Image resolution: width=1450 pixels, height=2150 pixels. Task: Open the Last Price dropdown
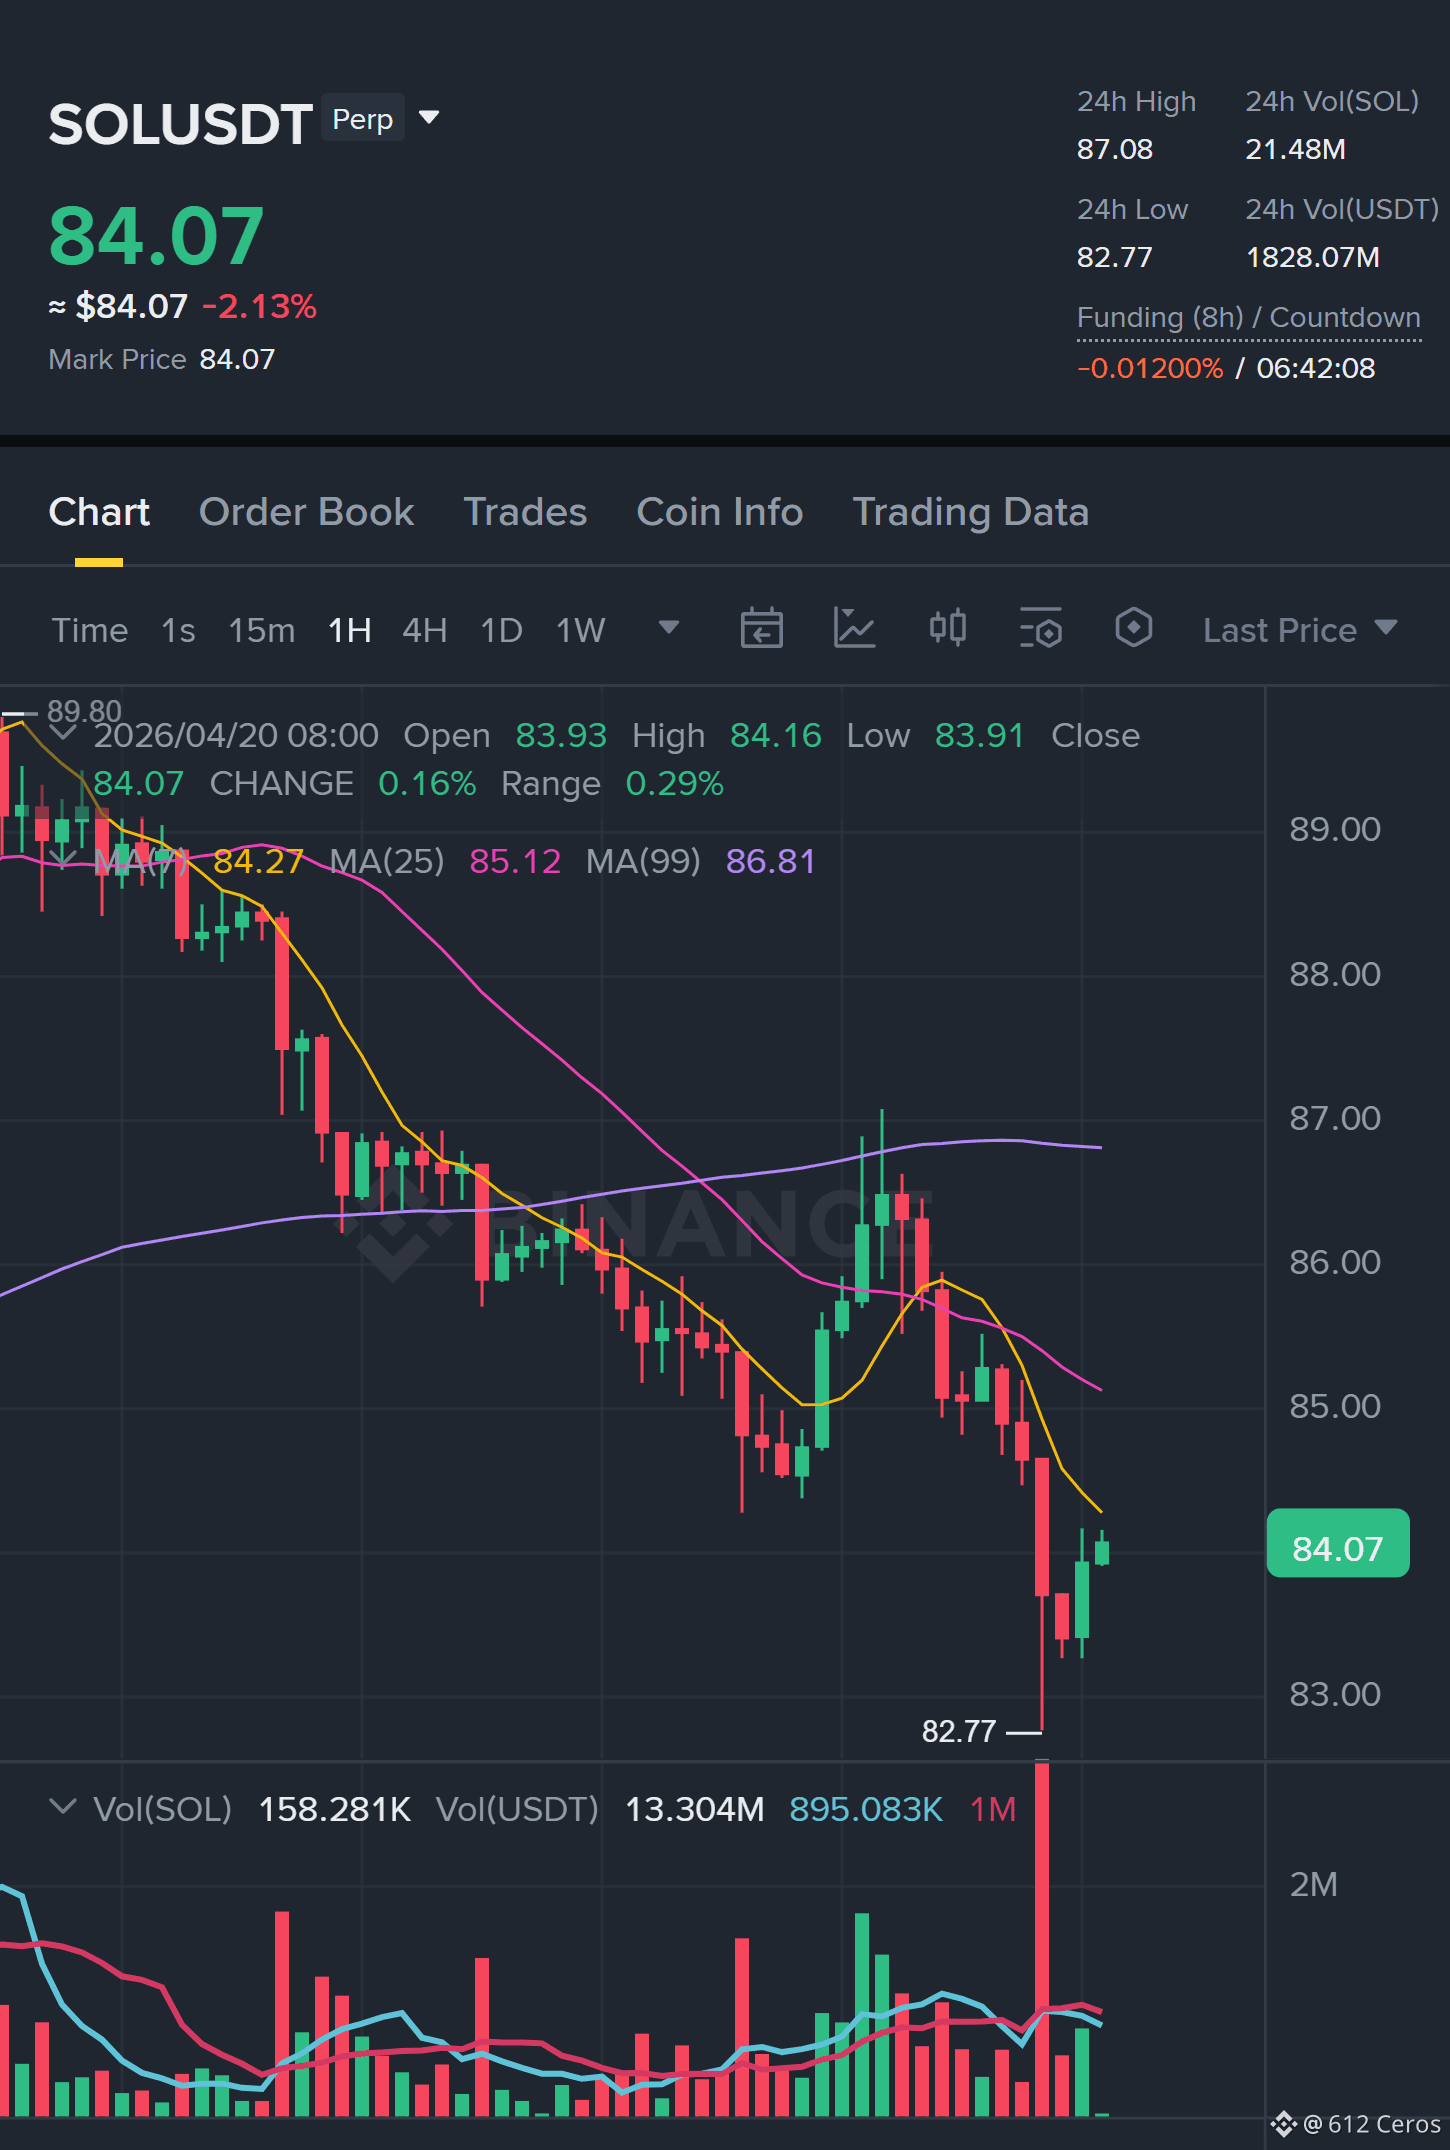(1299, 630)
